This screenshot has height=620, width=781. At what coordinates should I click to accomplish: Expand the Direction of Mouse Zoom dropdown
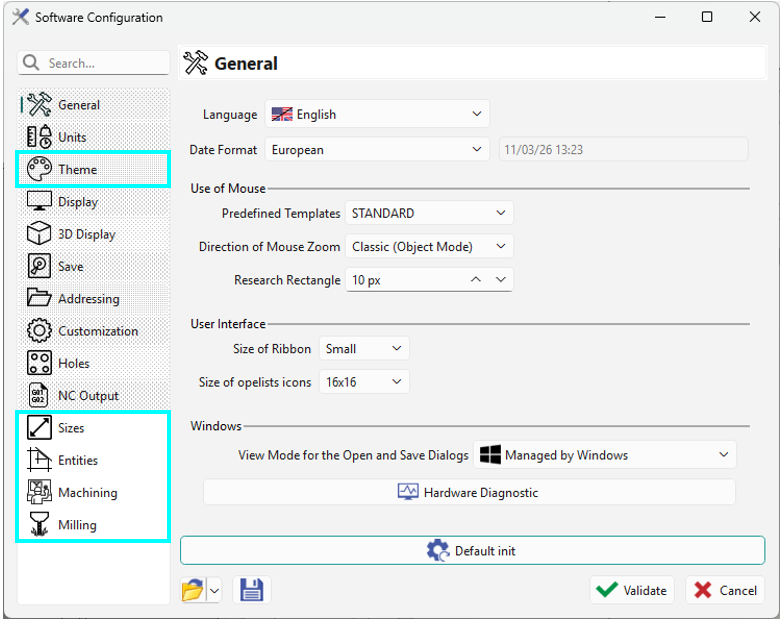click(500, 246)
